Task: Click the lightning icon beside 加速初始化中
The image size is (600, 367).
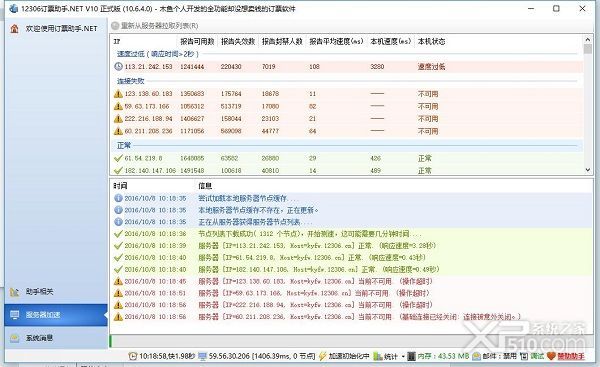Action: click(323, 356)
